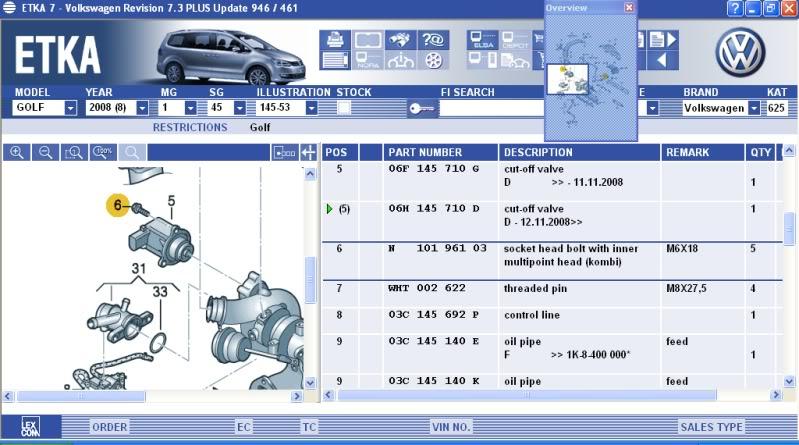The image size is (799, 445).
Task: Click the REMARK column header
Action: (703, 152)
